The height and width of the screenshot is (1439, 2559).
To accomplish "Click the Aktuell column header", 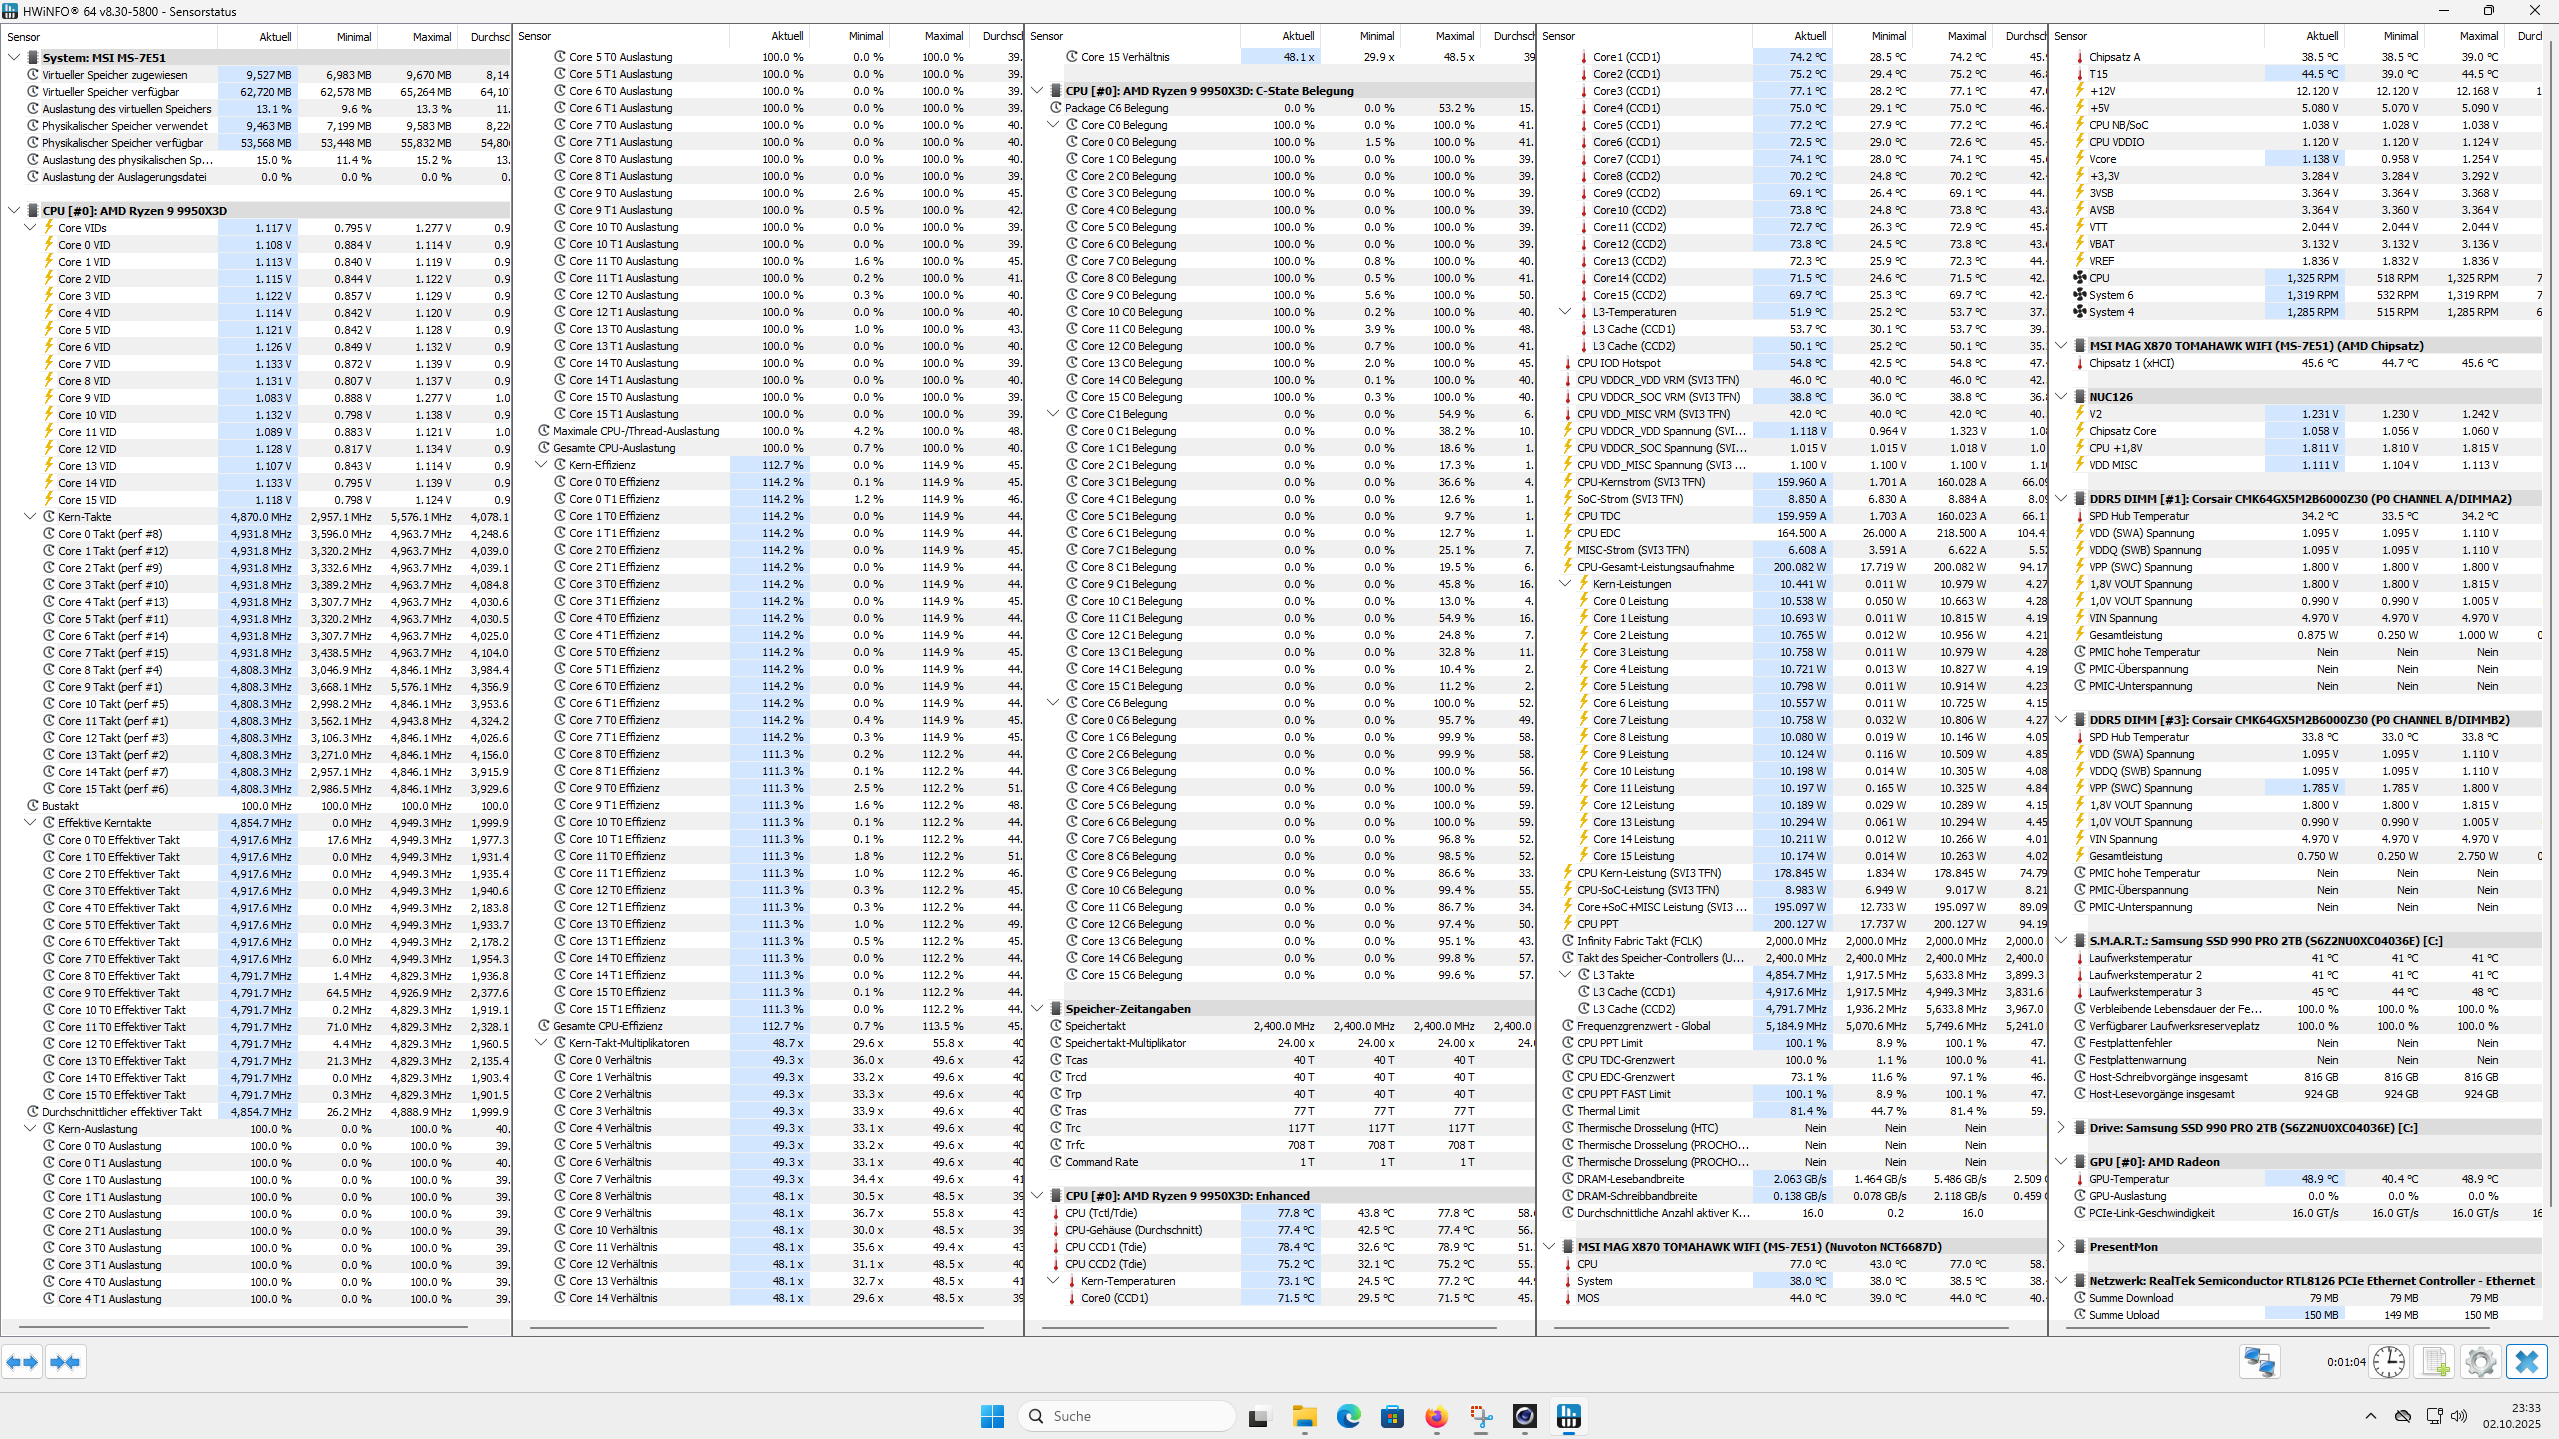I will pos(273,36).
